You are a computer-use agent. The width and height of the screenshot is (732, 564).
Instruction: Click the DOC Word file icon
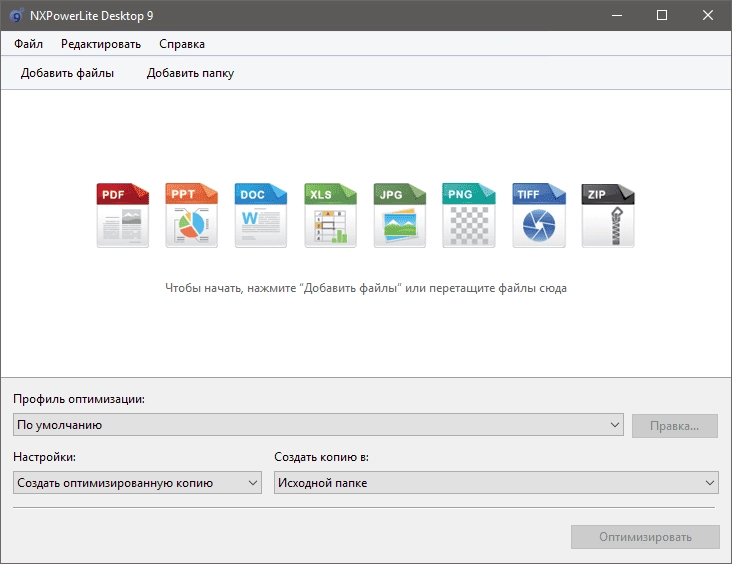tap(260, 215)
